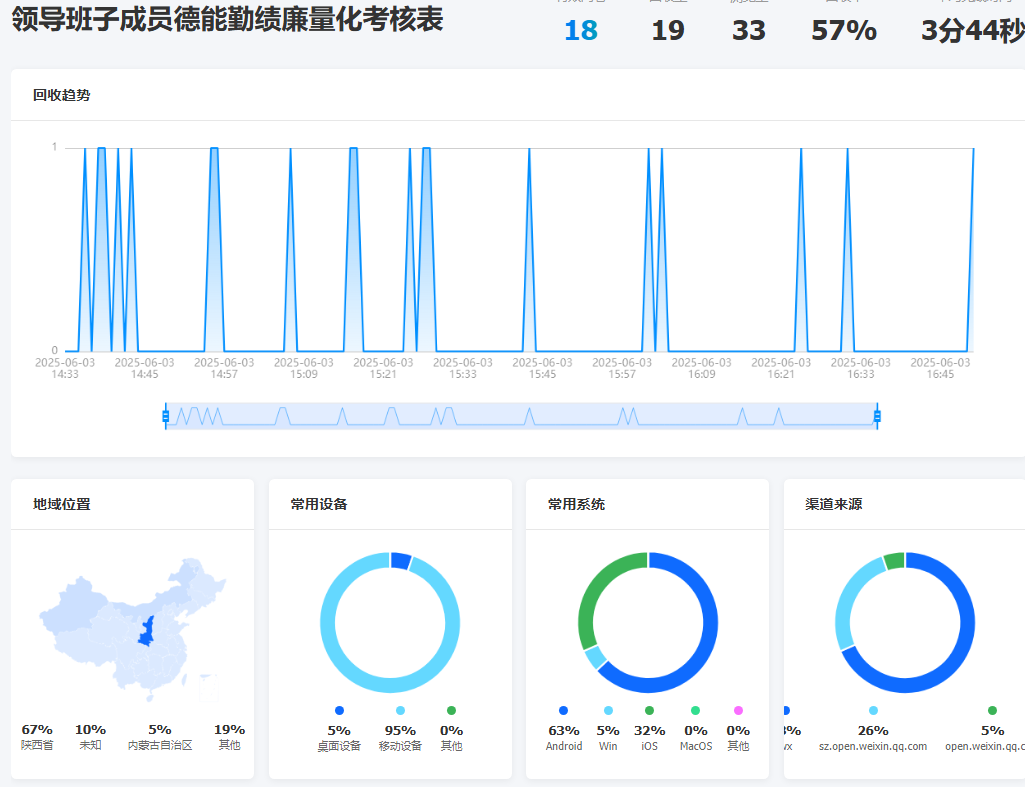Image resolution: width=1025 pixels, height=787 pixels.
Task: Toggle the sz.open.weixin.qq.com legend dot
Action: tap(873, 711)
